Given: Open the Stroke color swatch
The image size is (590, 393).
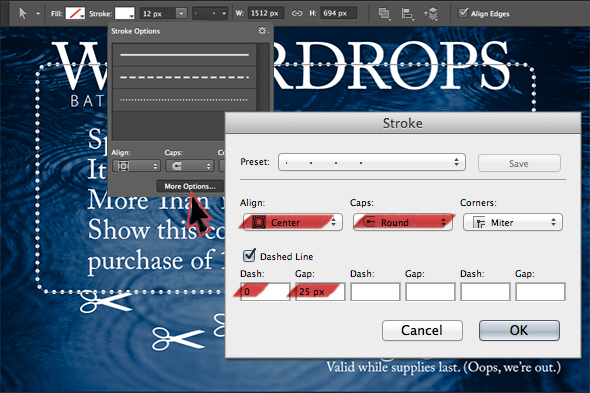Looking at the screenshot, I should (x=125, y=14).
